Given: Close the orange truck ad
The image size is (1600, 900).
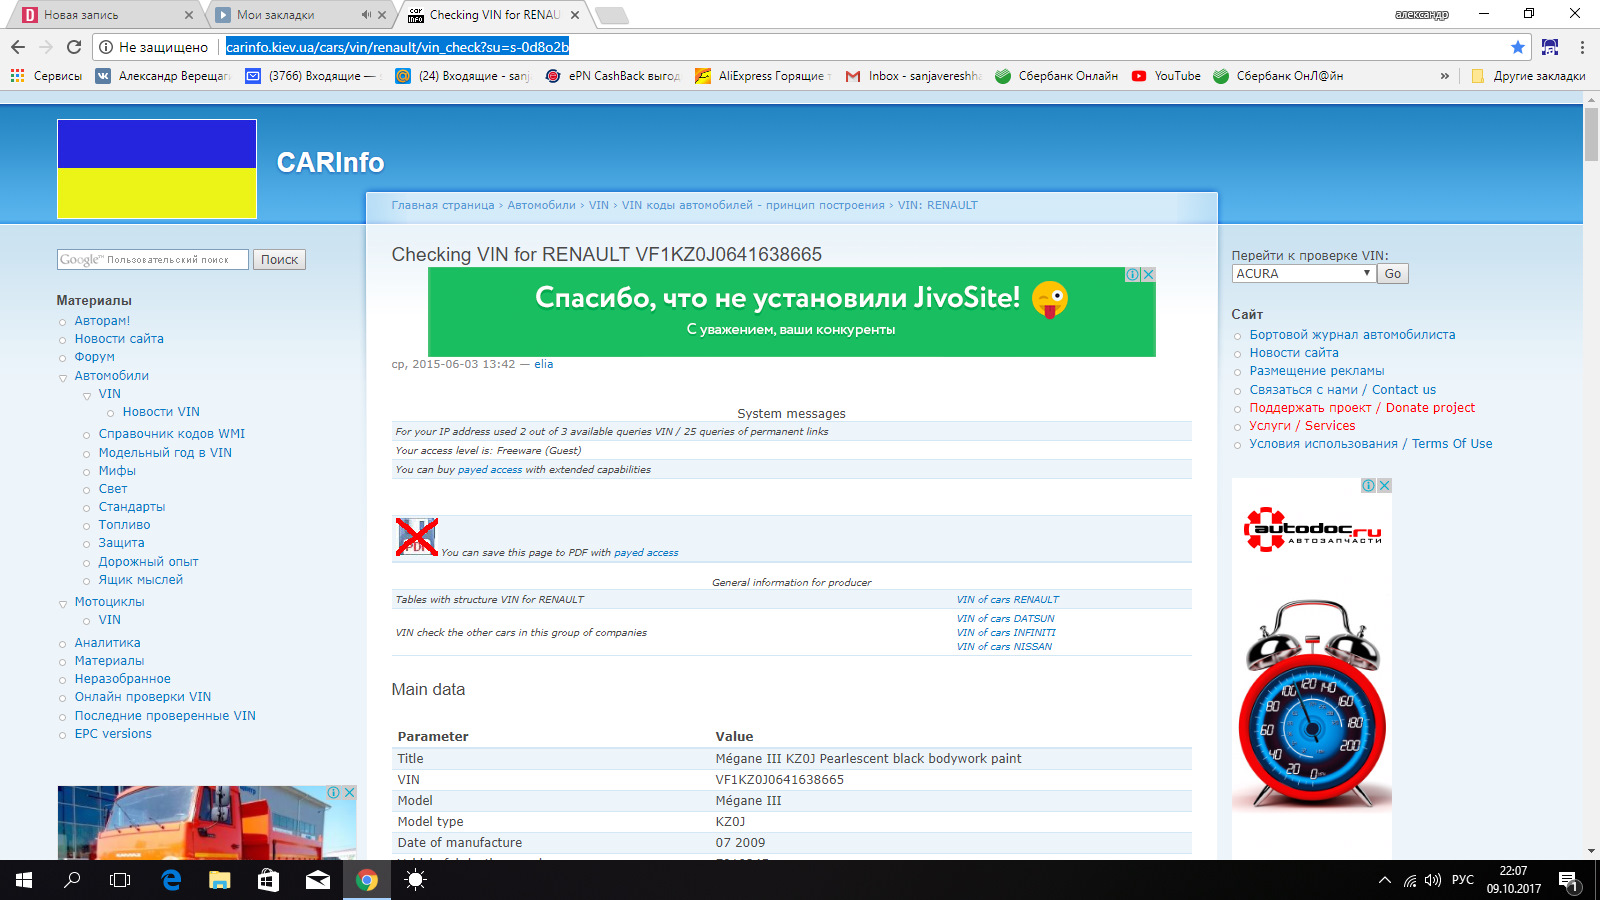Looking at the screenshot, I should pos(350,792).
